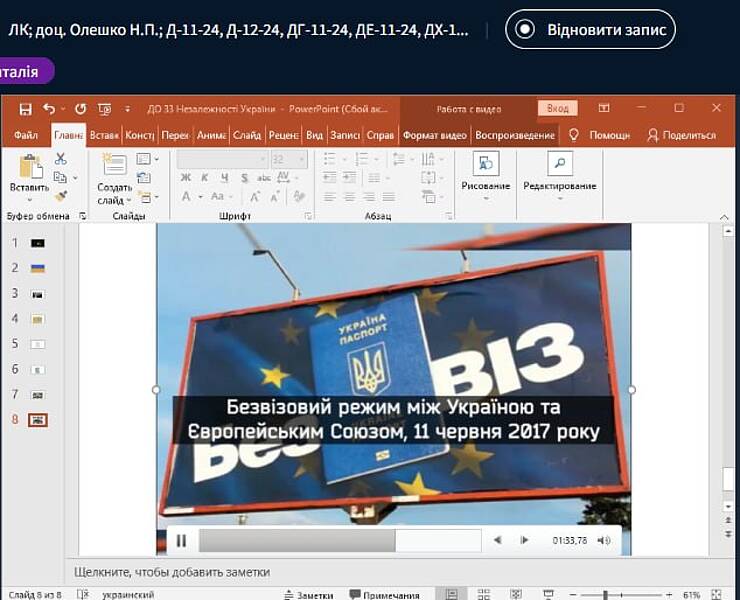Open the Воспроизведение tab
Screen dimensions: 740x600
click(x=515, y=135)
